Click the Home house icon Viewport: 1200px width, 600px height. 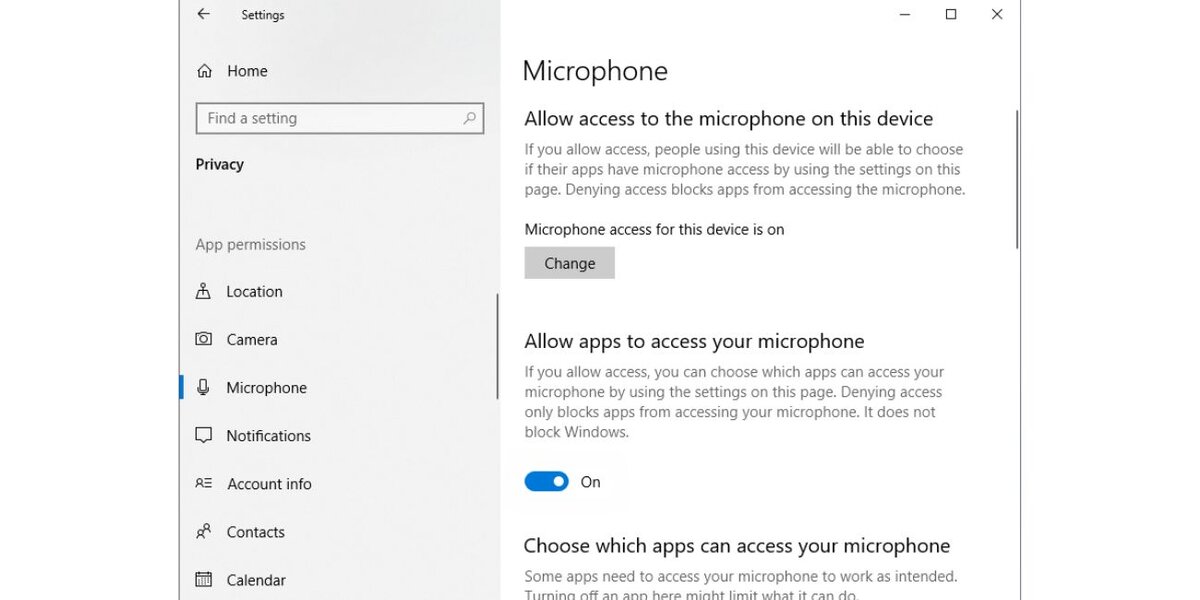click(x=205, y=71)
